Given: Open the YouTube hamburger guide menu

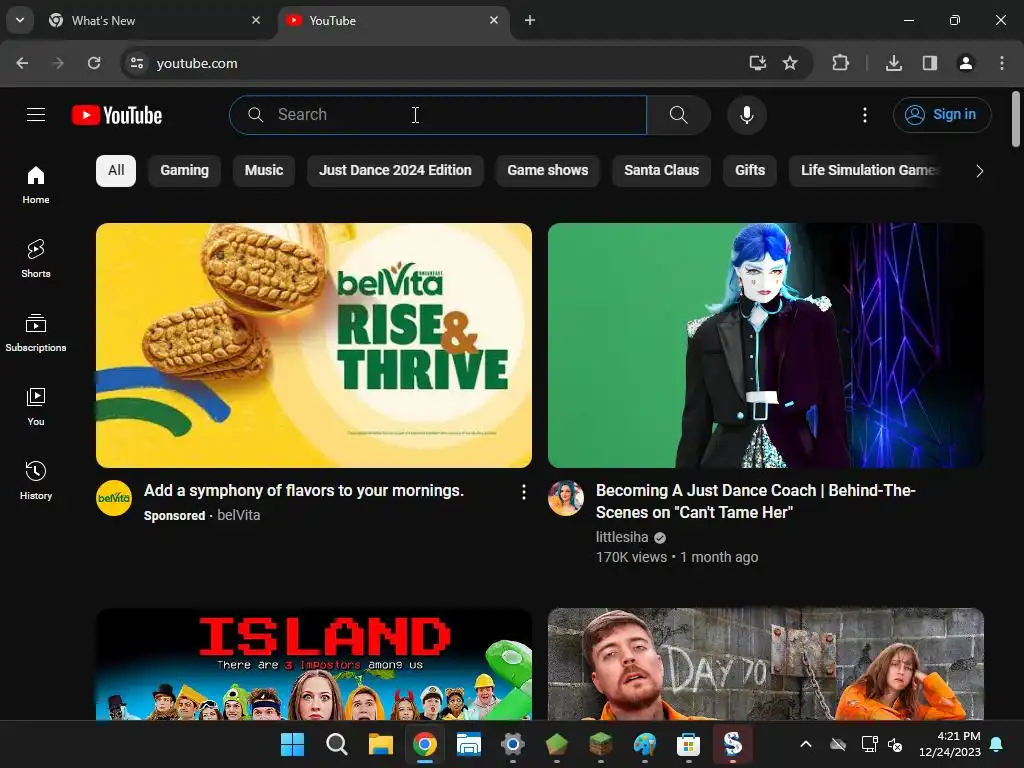Looking at the screenshot, I should click(36, 115).
